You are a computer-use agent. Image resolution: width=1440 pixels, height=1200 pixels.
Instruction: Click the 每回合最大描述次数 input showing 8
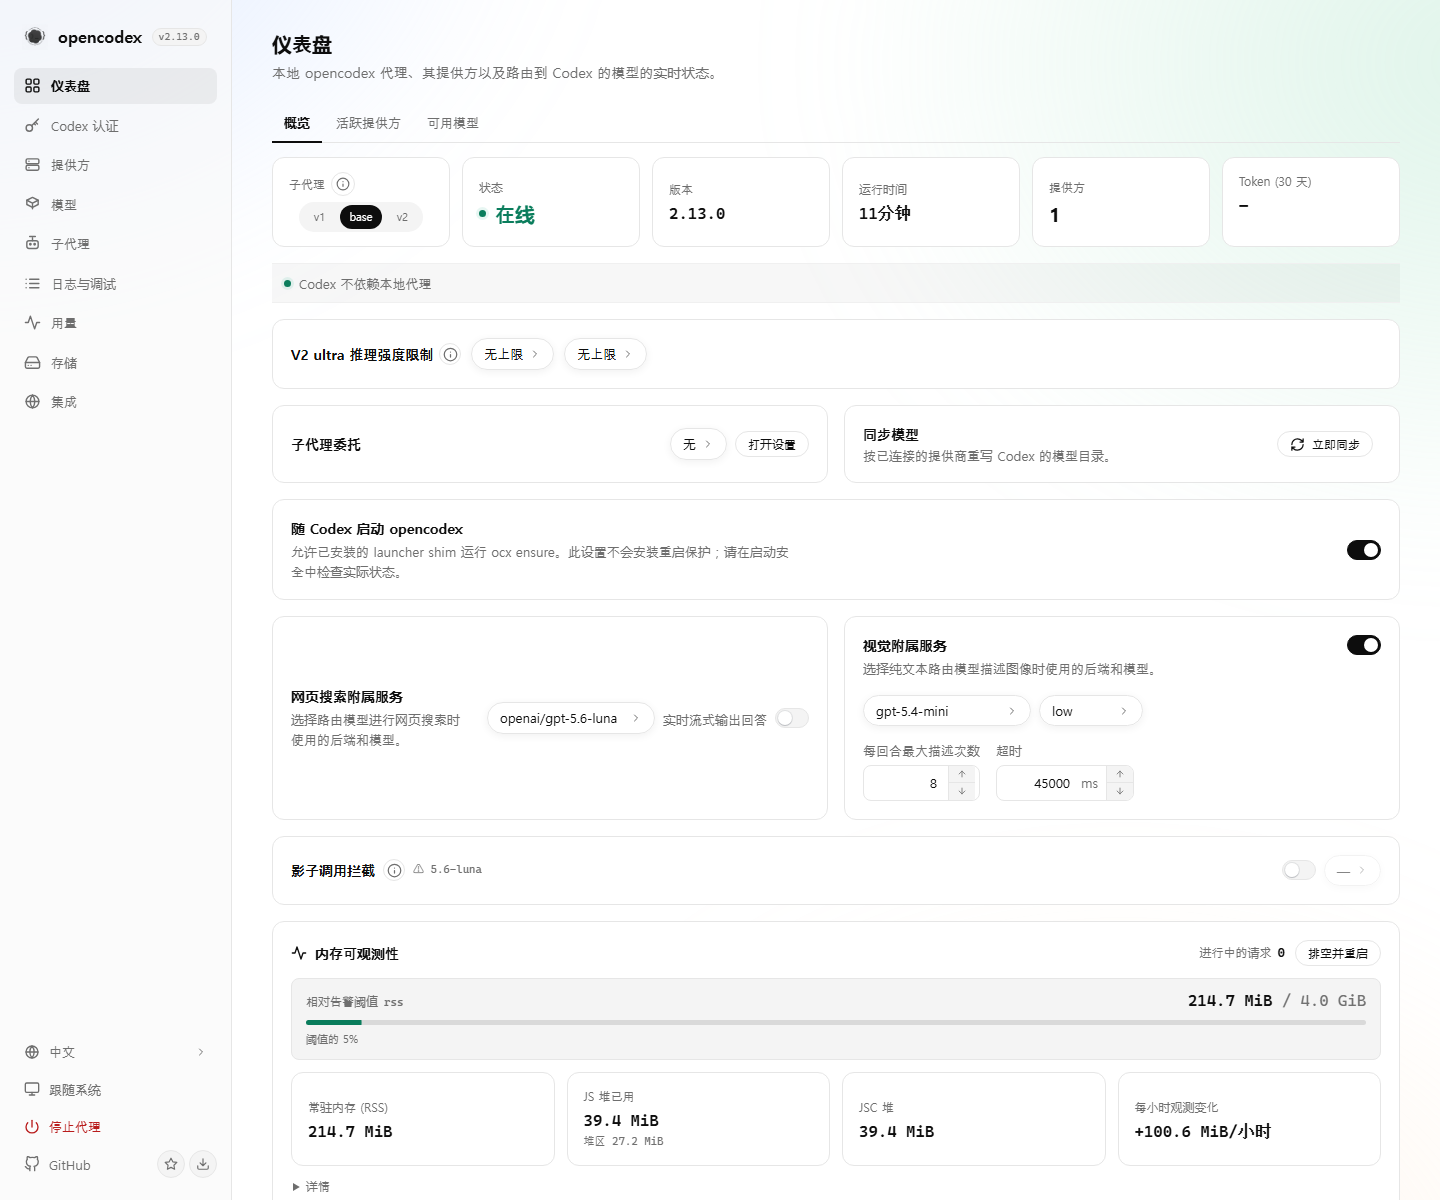[x=906, y=783]
